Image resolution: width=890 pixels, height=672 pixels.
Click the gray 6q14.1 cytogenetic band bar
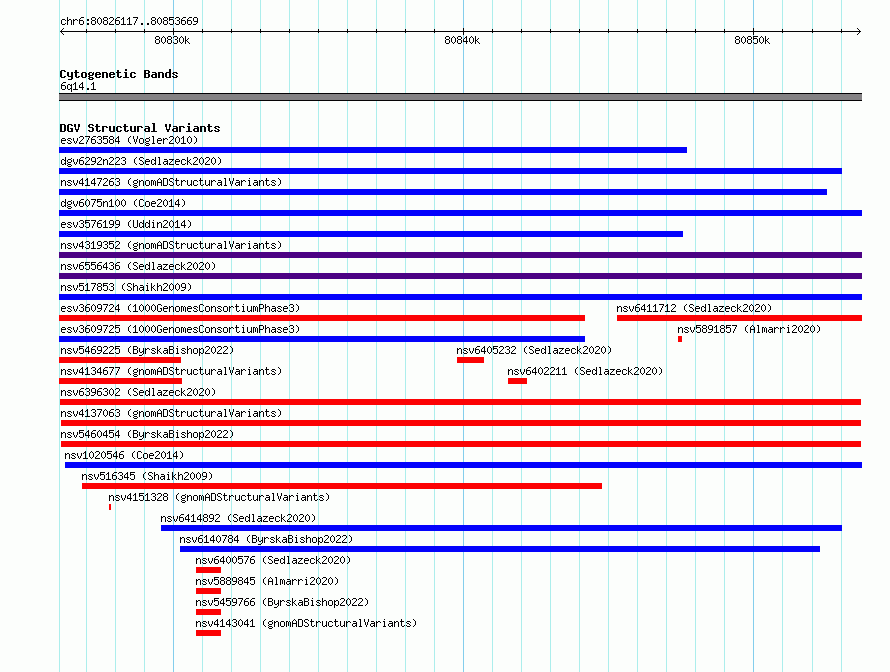pos(460,98)
